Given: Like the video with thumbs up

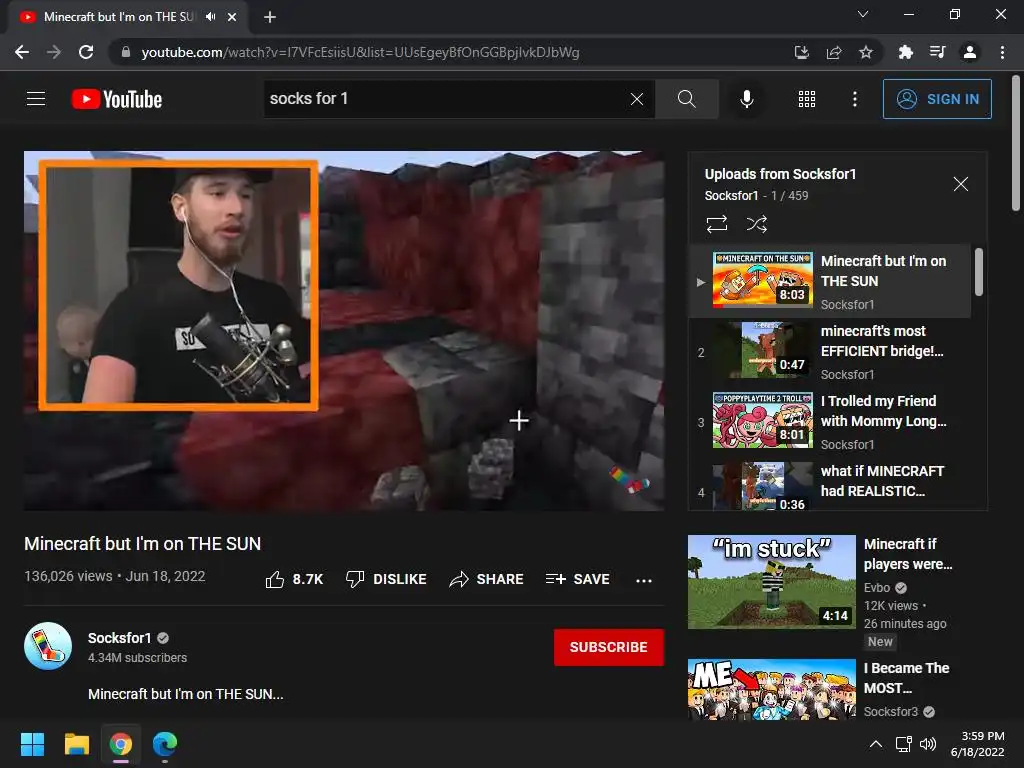Looking at the screenshot, I should click(294, 579).
